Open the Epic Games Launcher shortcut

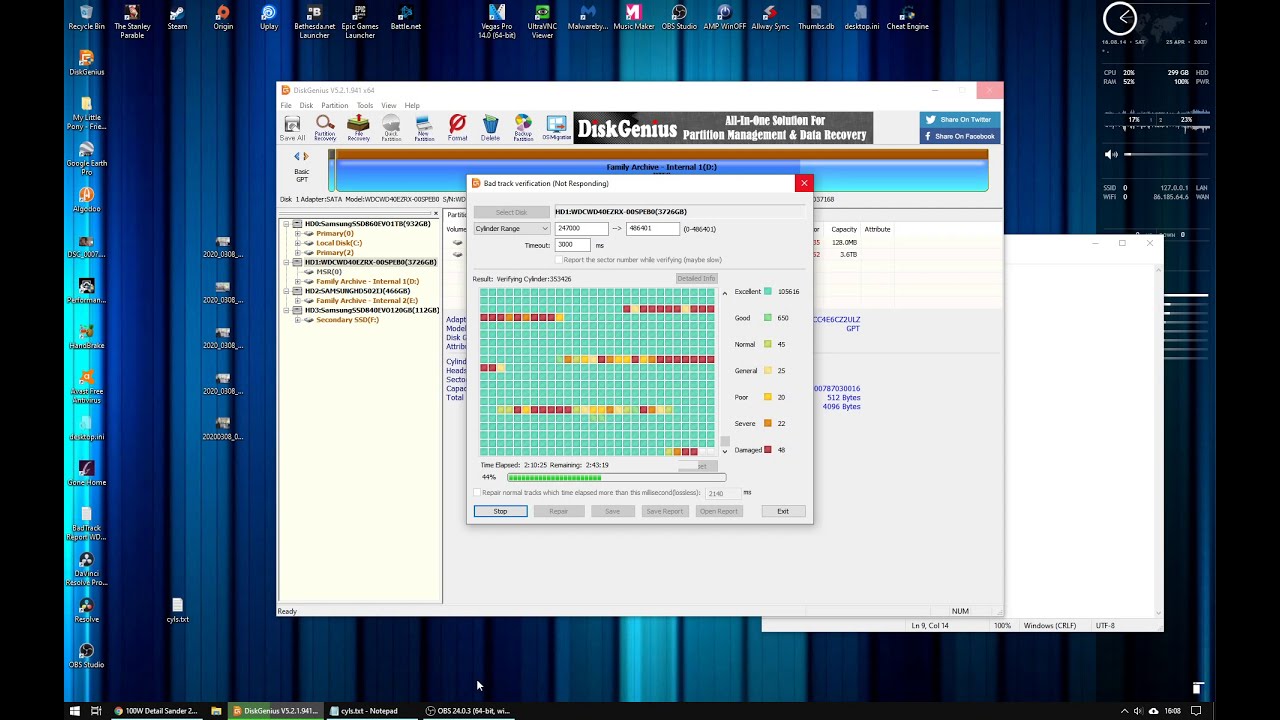[x=360, y=22]
